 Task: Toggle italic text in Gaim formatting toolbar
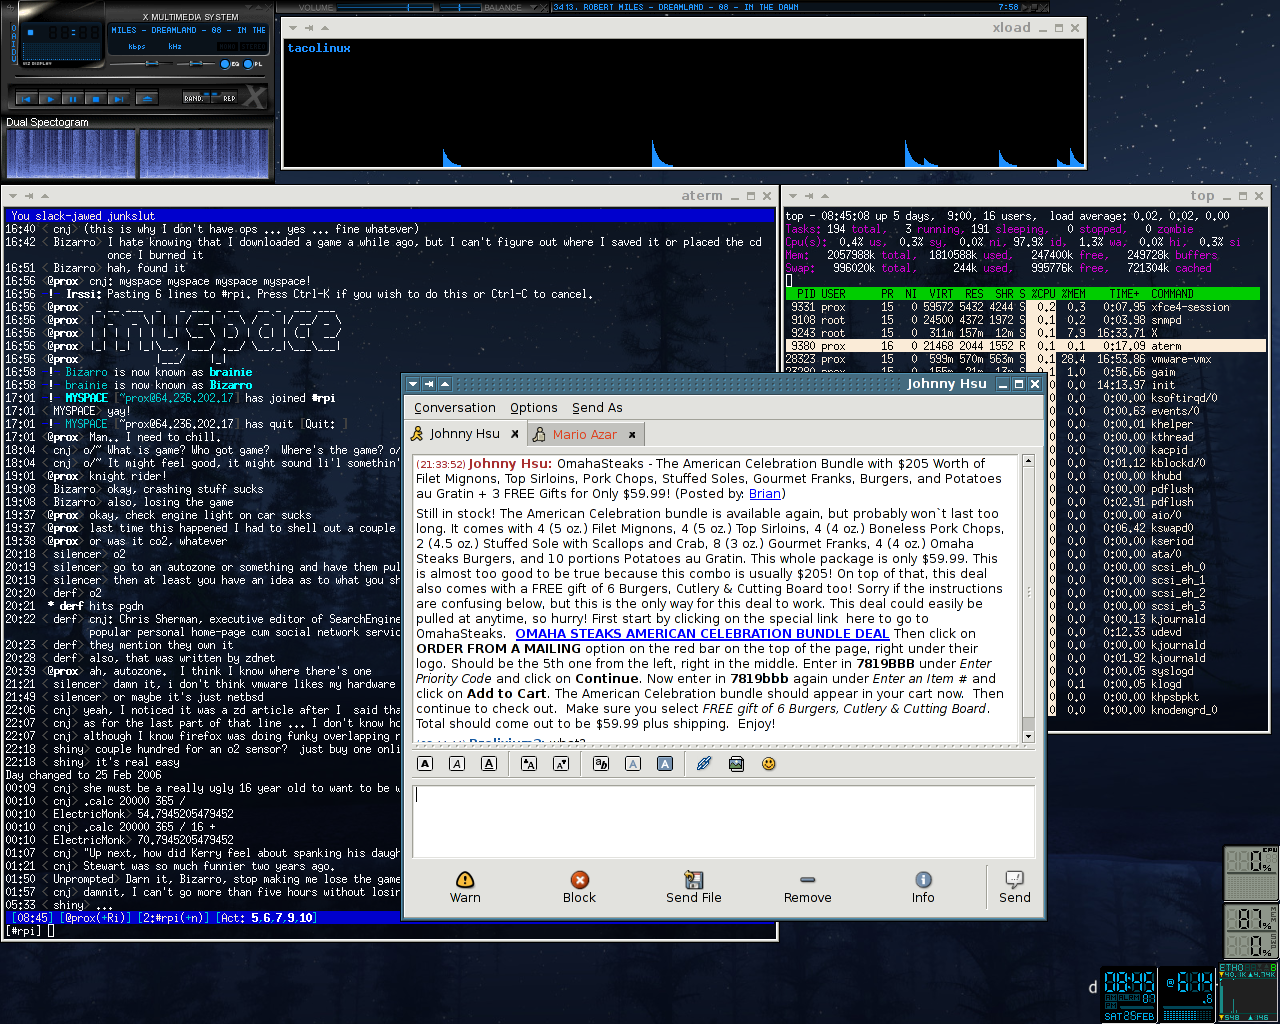click(x=457, y=764)
